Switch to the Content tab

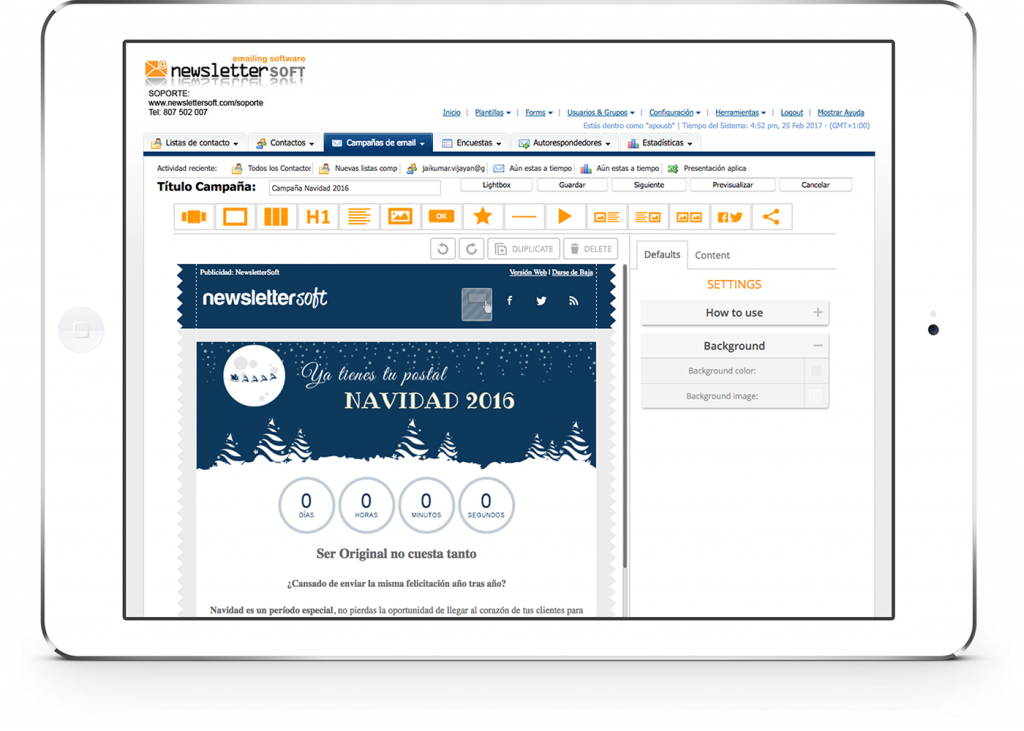click(x=712, y=255)
